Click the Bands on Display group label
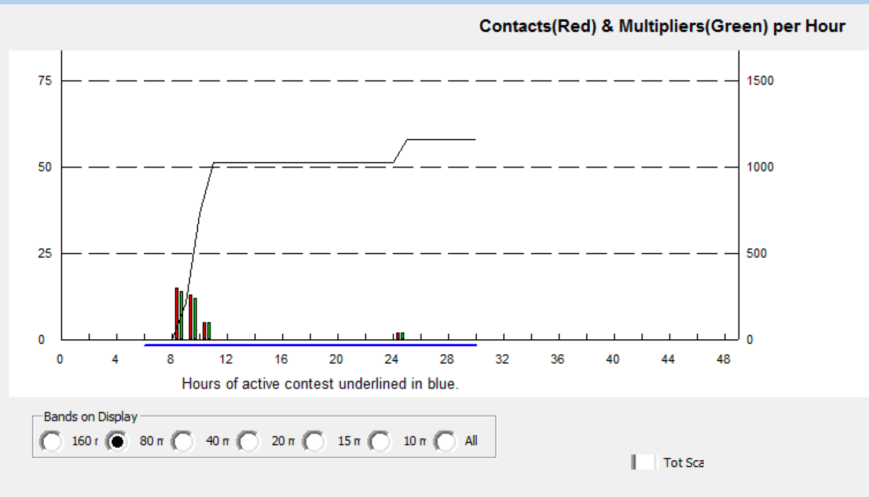 pyautogui.click(x=91, y=417)
